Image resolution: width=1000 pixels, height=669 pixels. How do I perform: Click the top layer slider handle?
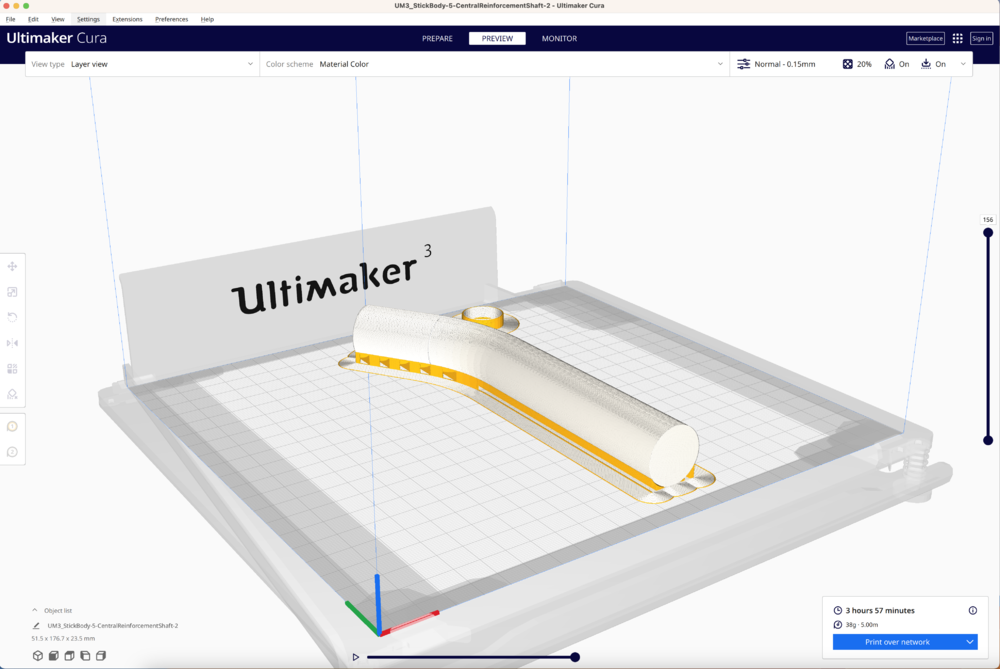[988, 233]
